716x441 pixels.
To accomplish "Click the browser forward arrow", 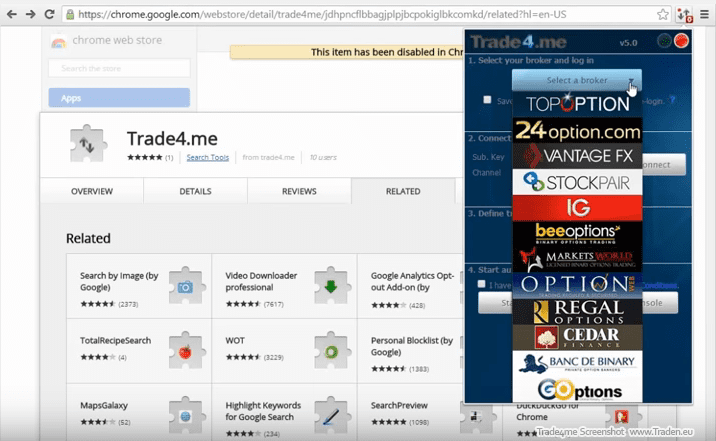I will coord(31,14).
